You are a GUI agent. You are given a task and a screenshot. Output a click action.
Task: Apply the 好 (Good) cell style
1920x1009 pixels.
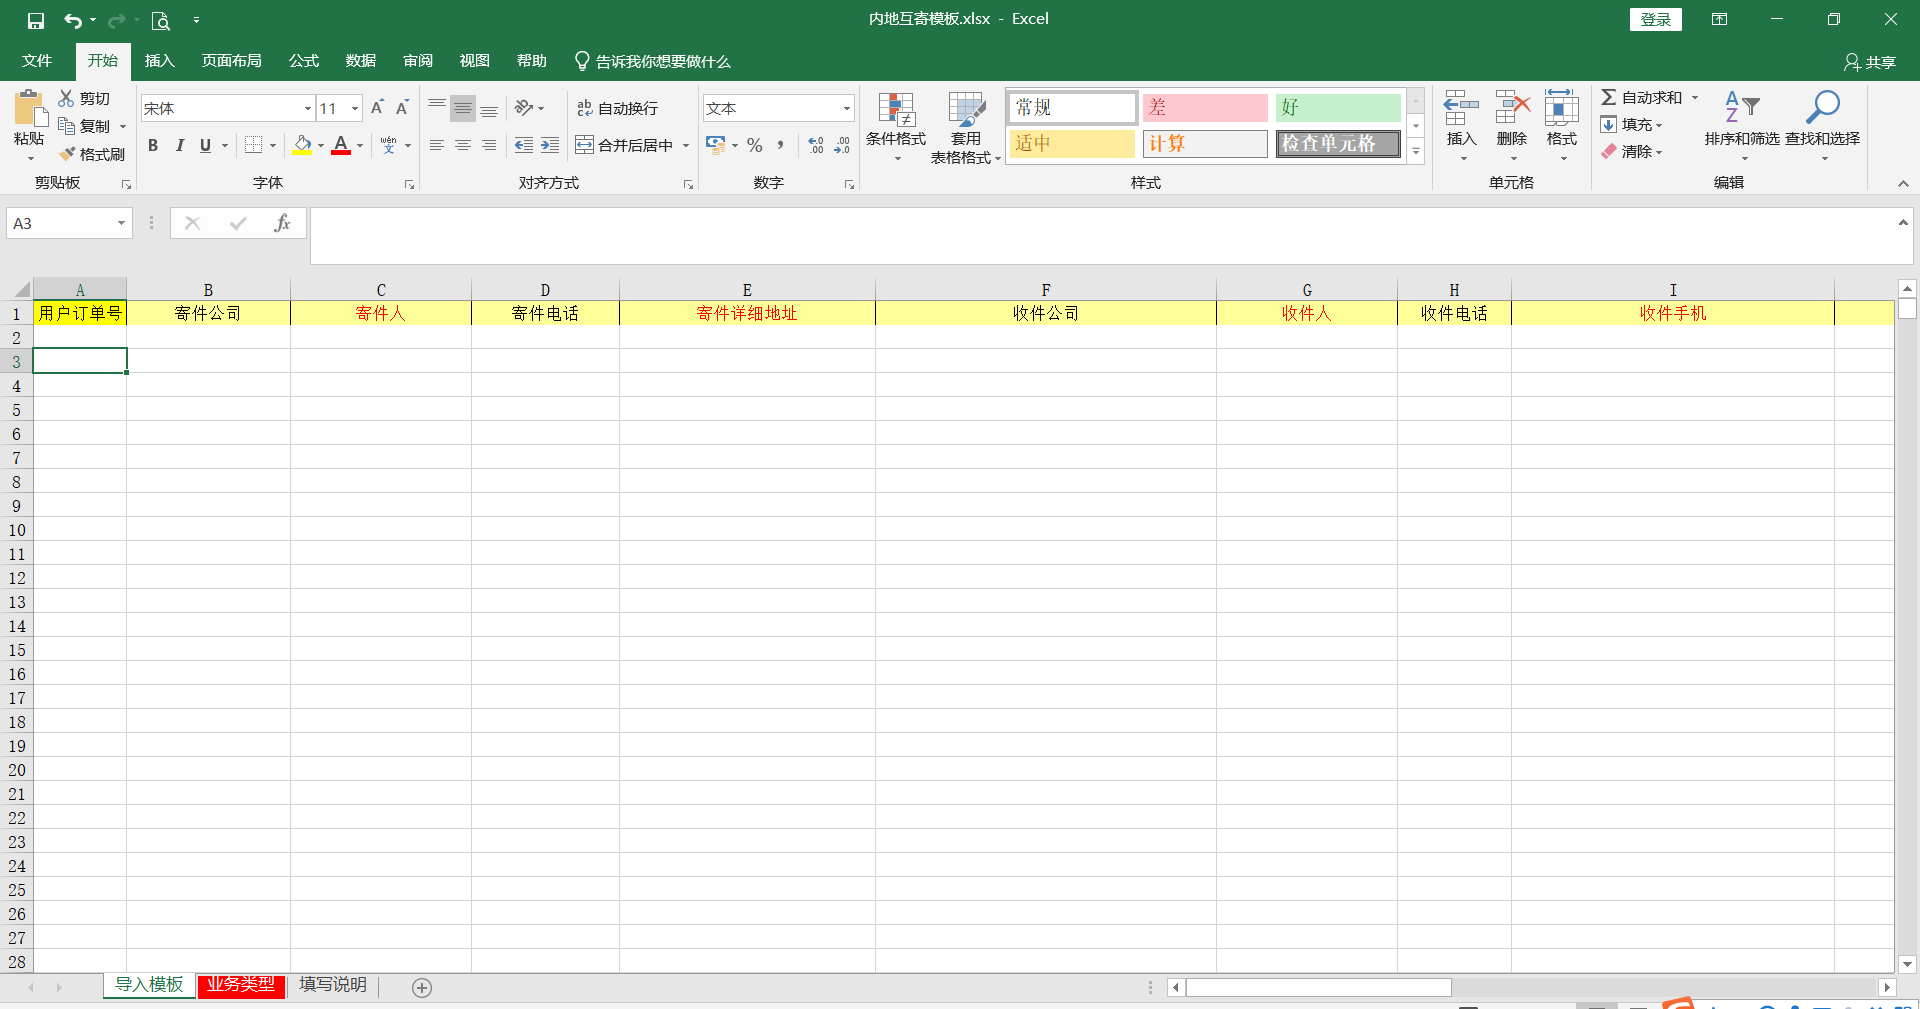point(1338,107)
